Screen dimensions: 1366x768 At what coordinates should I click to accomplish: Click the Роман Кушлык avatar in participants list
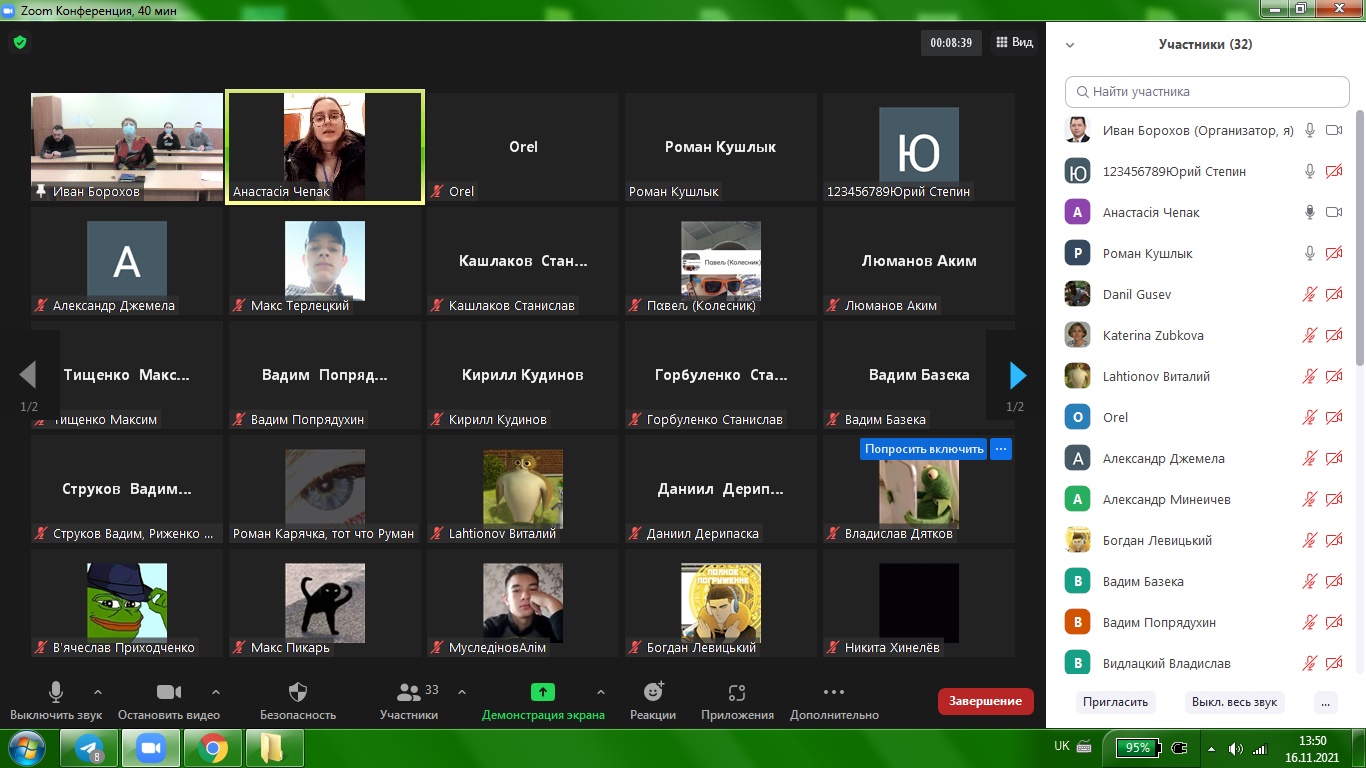1077,253
